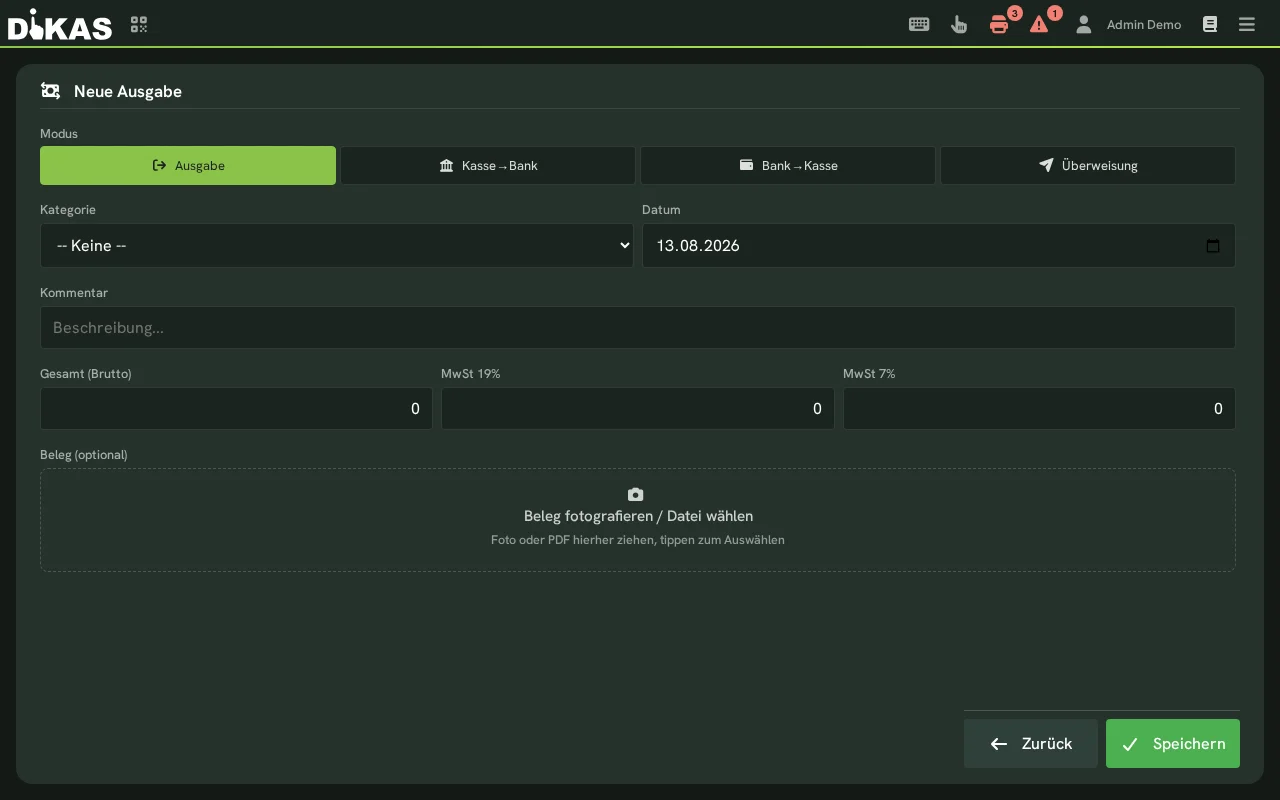This screenshot has height=800, width=1280.
Task: Open the warning alerts icon
Action: tap(1039, 24)
